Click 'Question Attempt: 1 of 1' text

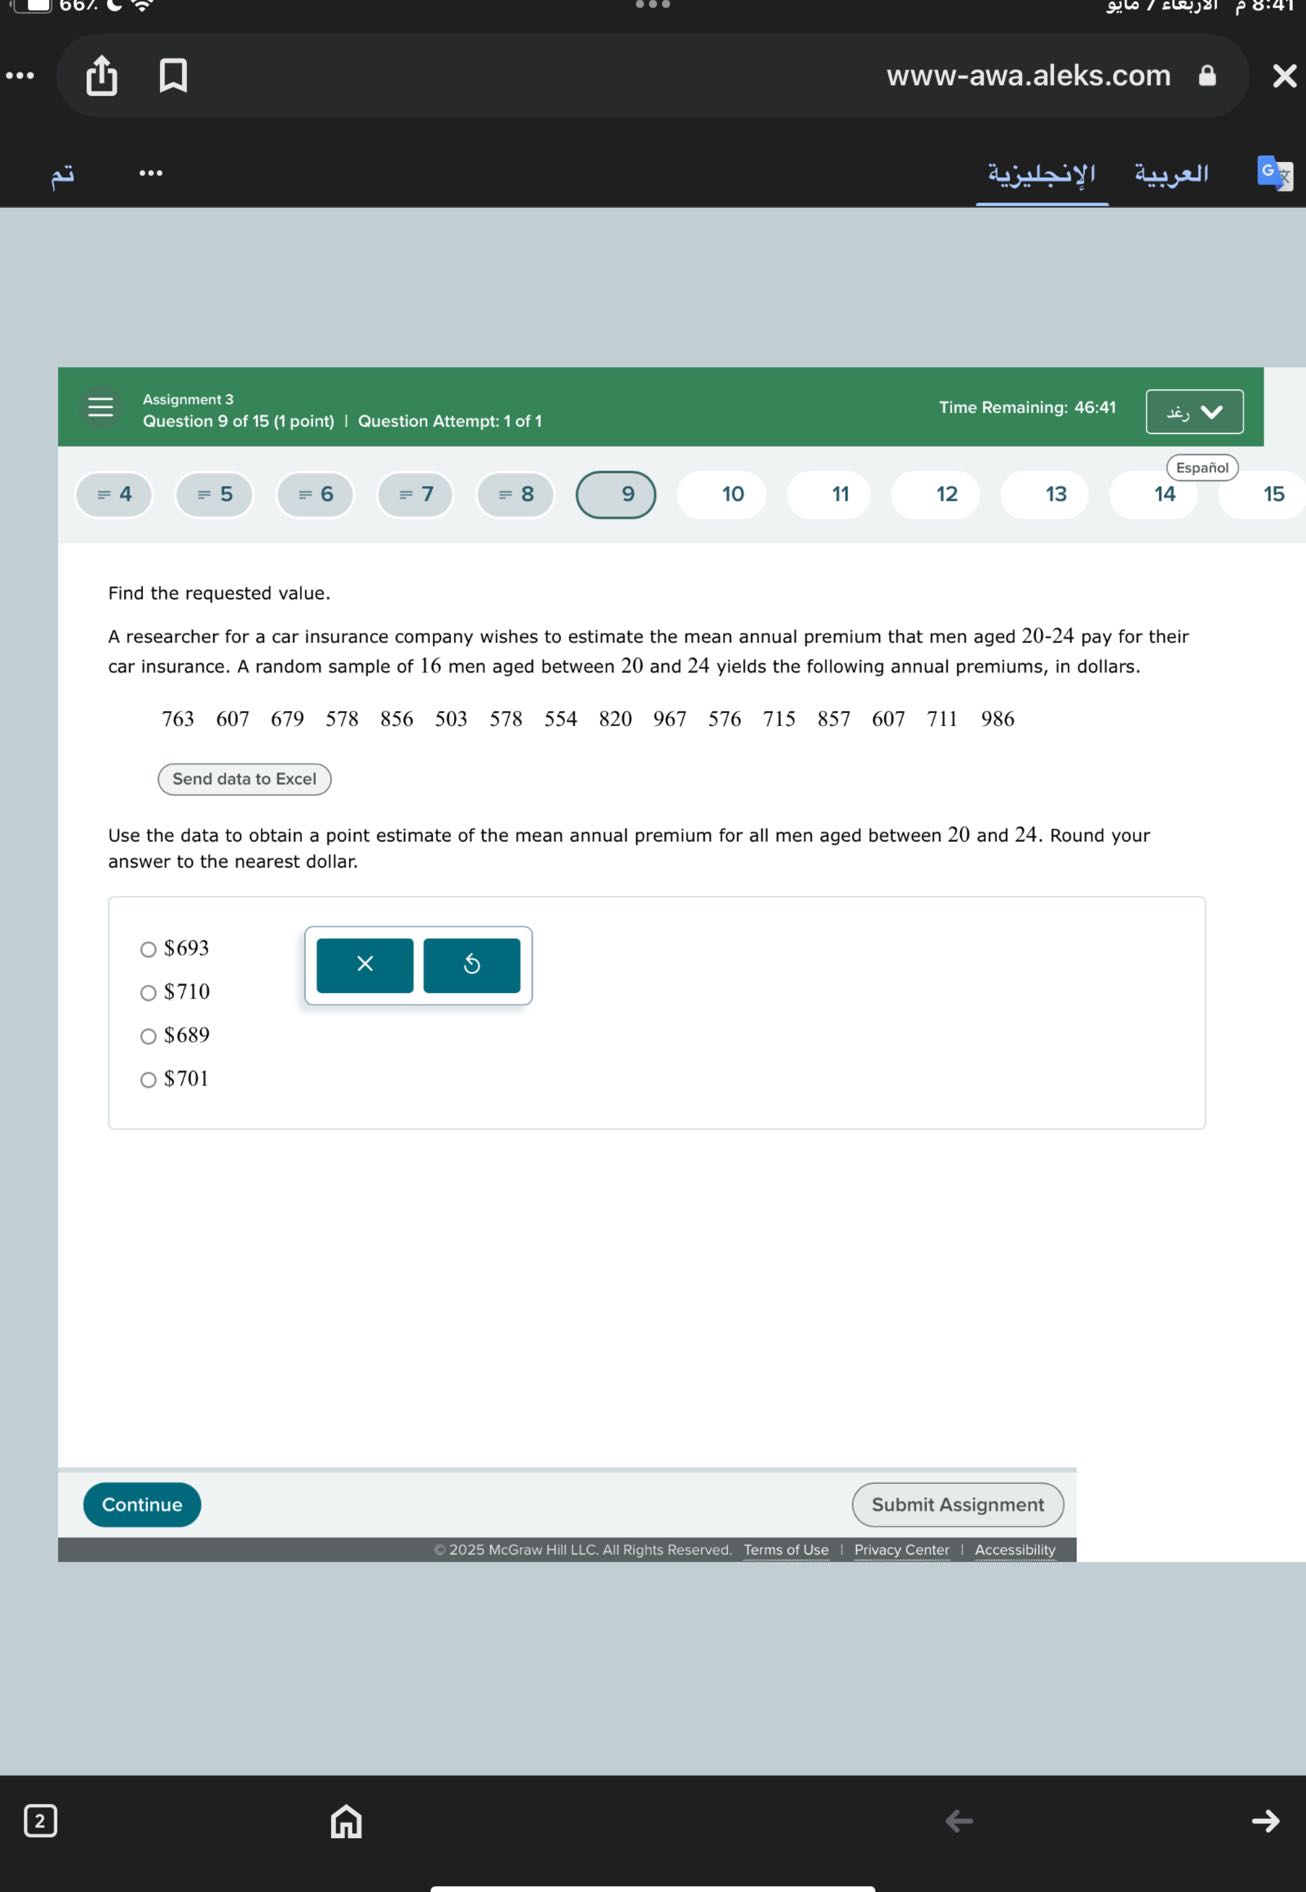(x=450, y=421)
